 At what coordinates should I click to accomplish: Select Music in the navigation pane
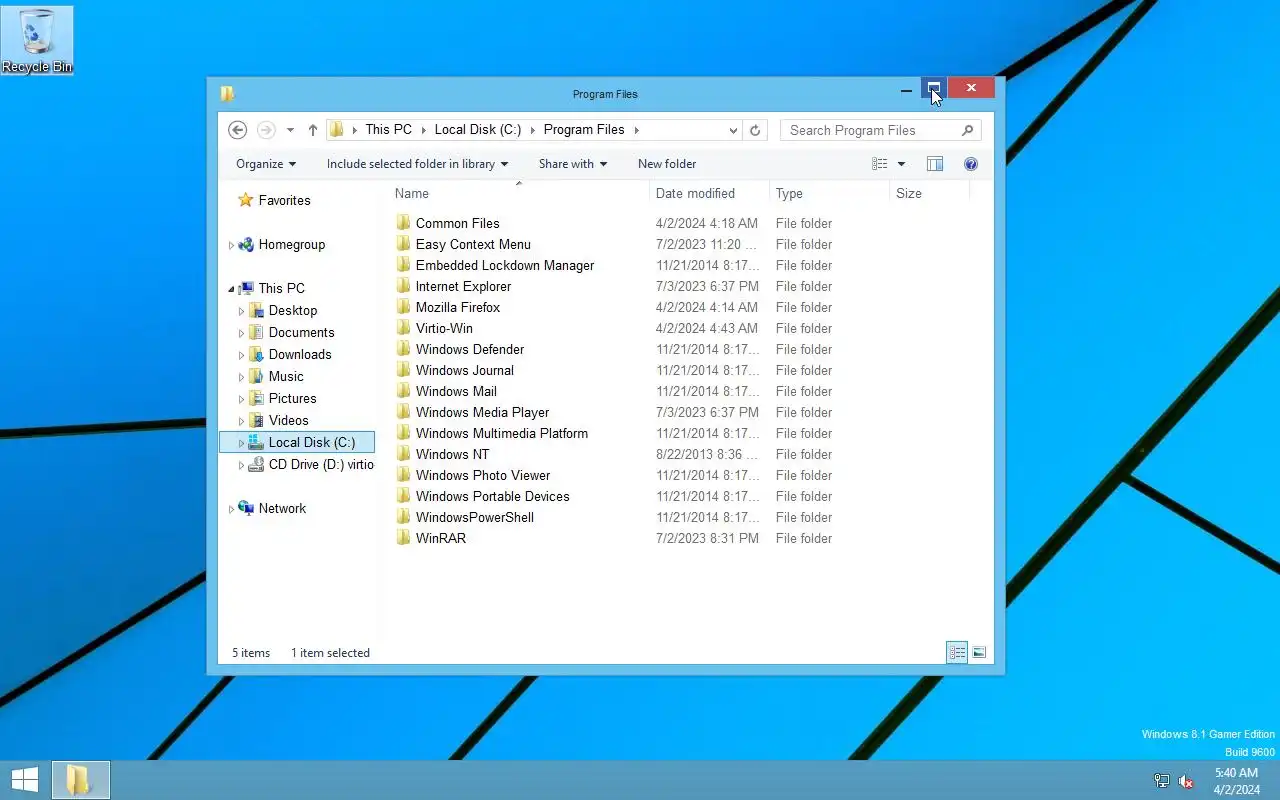tap(286, 376)
